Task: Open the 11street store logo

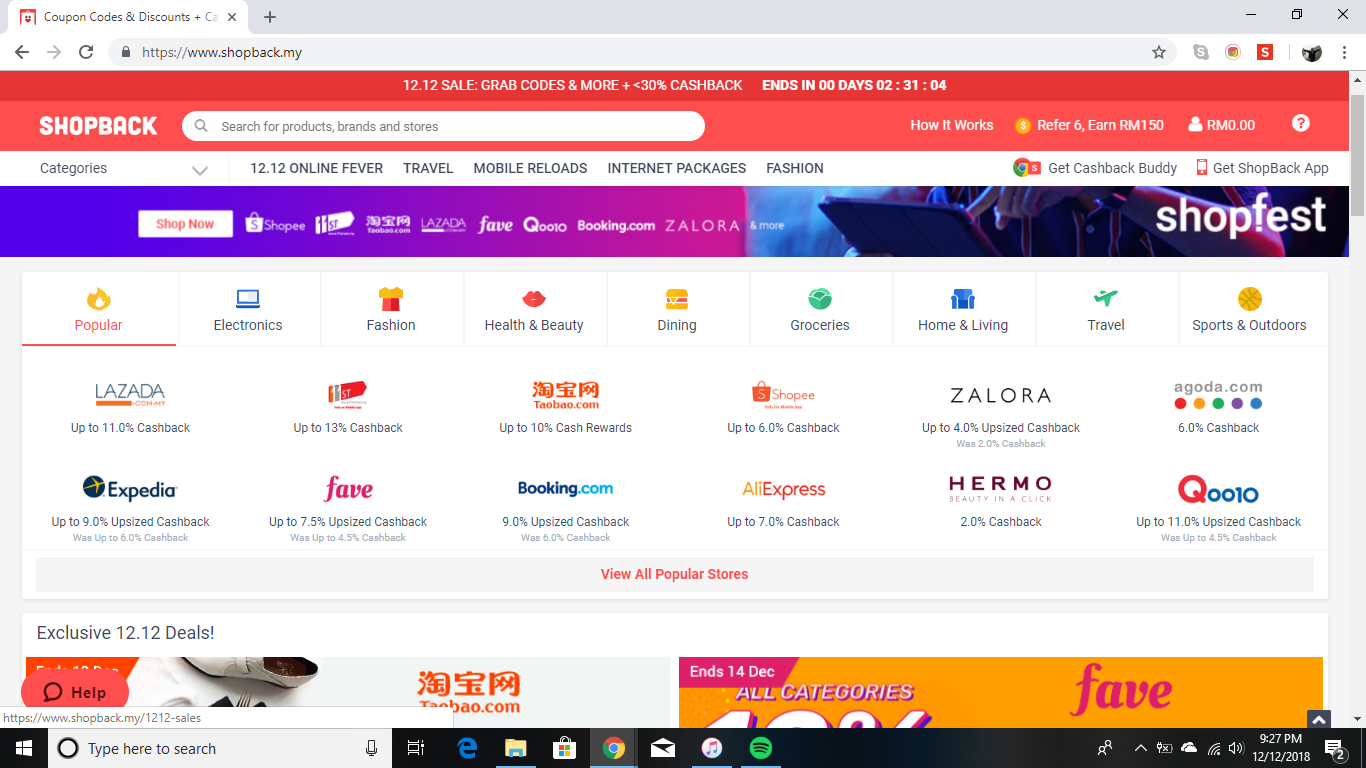Action: 348,394
